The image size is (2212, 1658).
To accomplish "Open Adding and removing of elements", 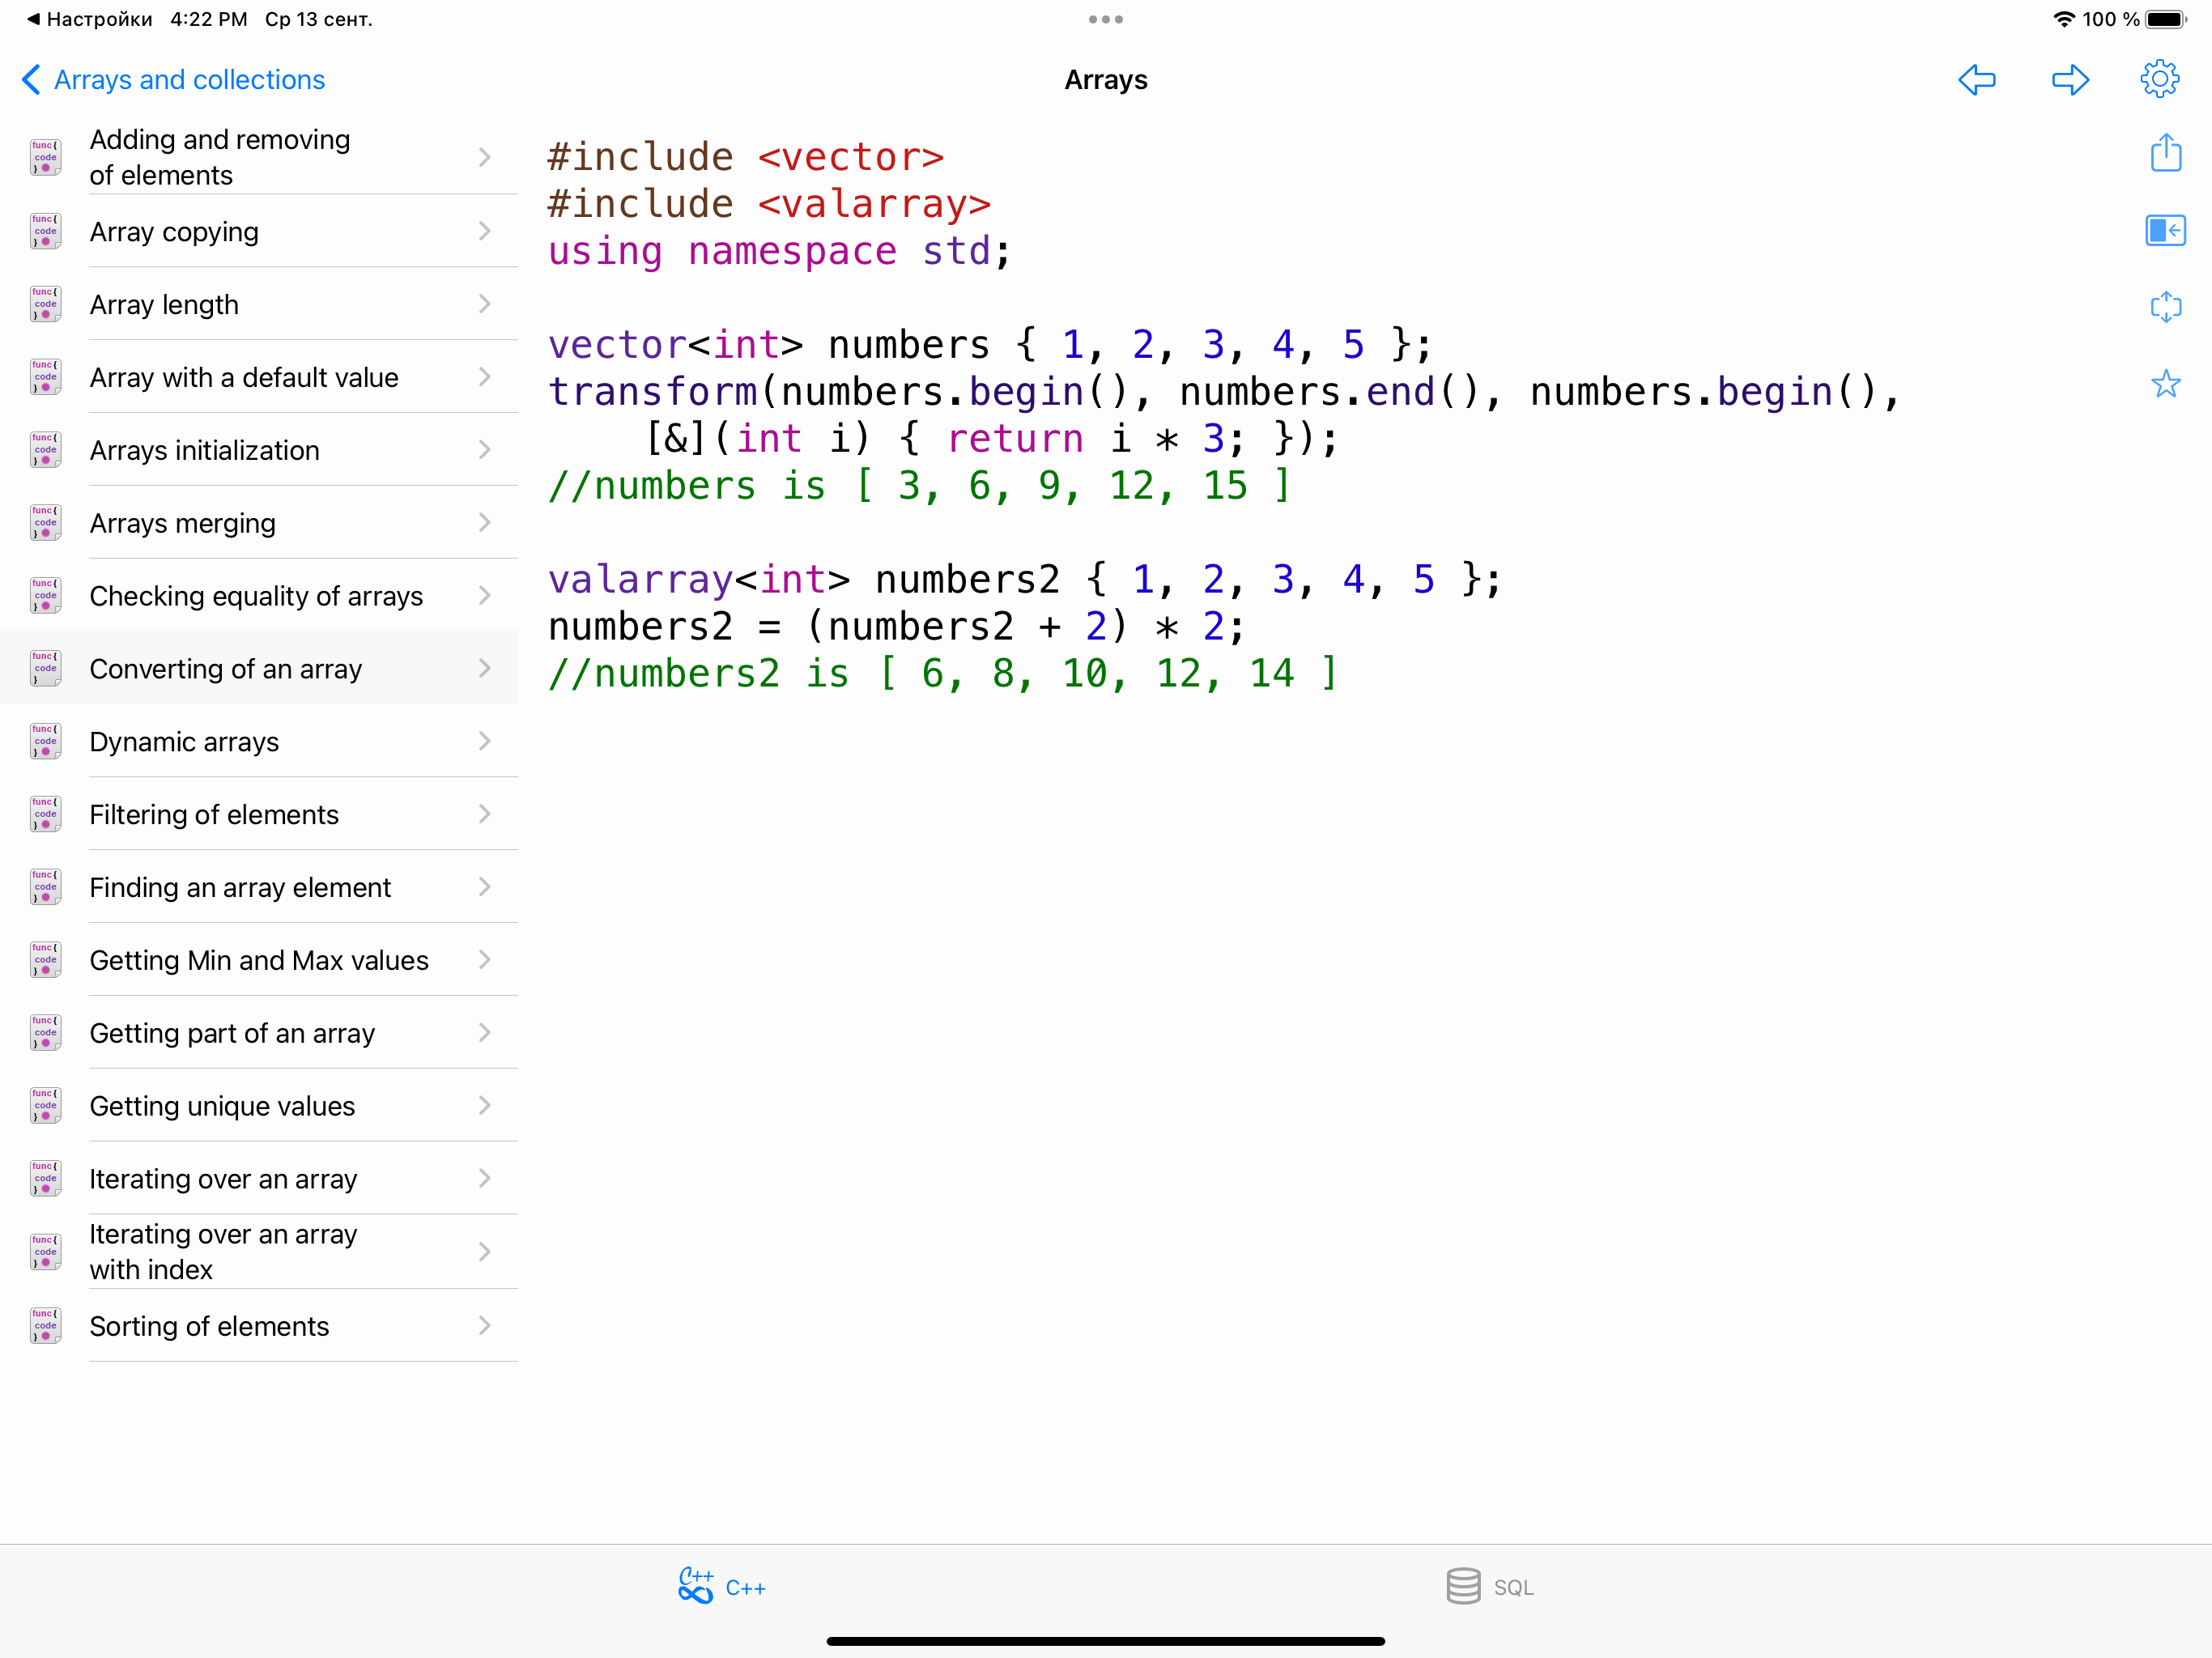I will click(x=259, y=157).
